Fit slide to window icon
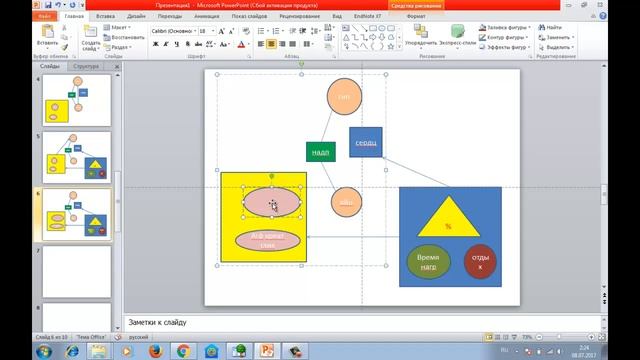The image size is (640, 360). [602, 337]
